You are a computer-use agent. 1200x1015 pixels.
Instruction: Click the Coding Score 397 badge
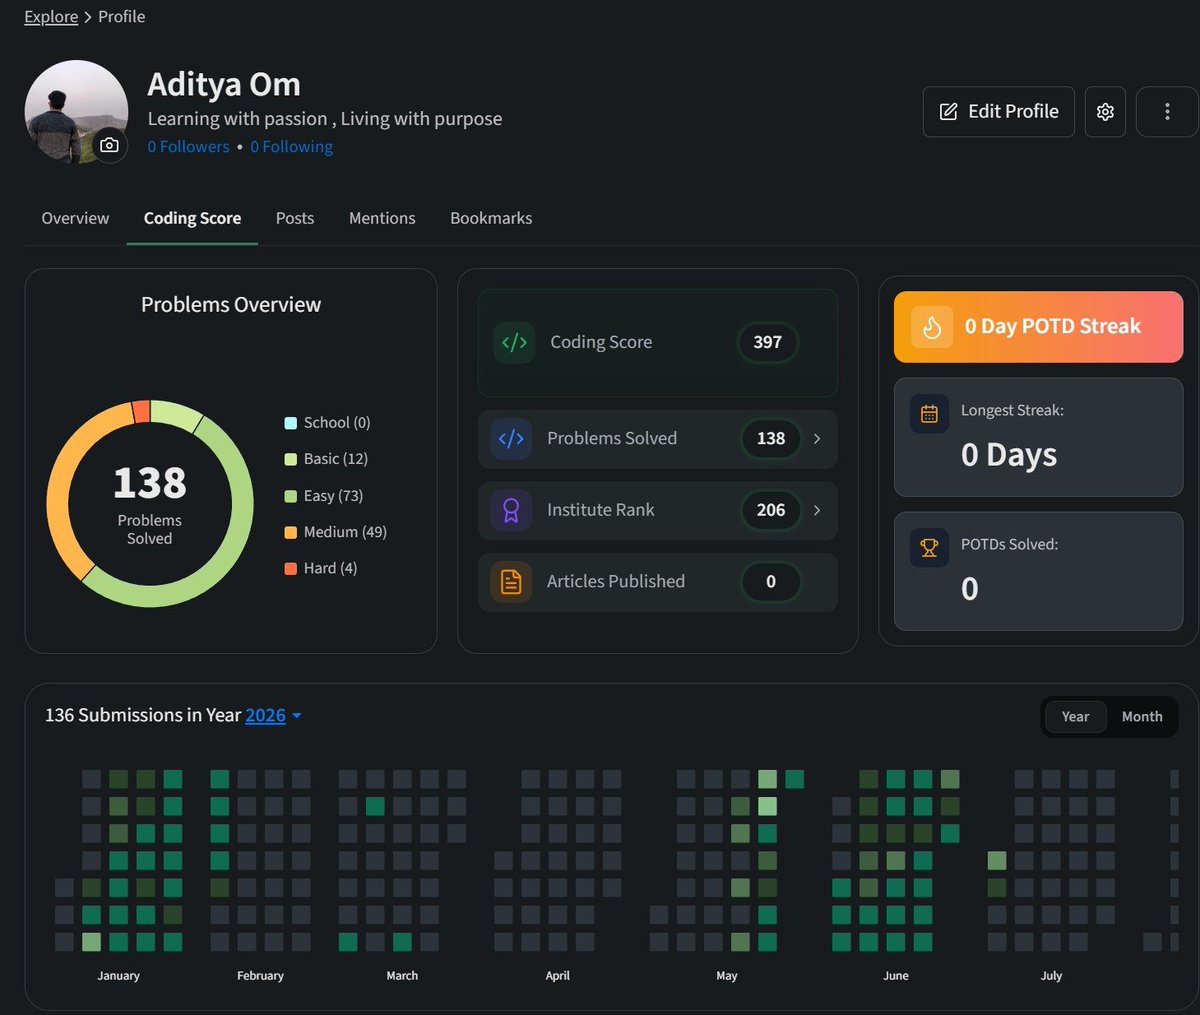[768, 342]
